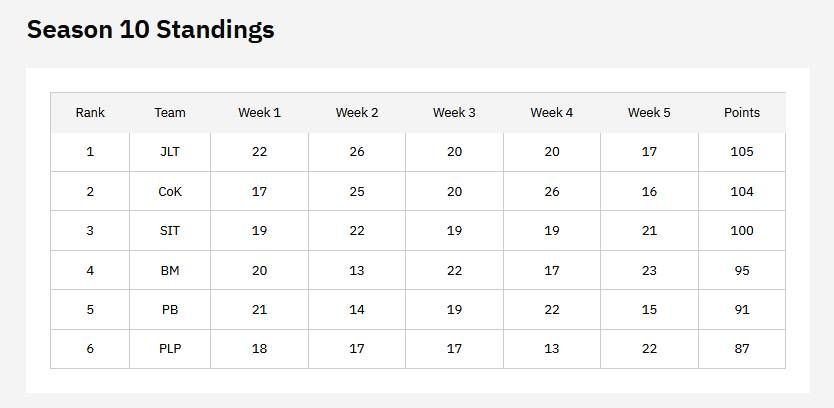This screenshot has height=408, width=834.
Task: Click the PB team cell
Action: [x=170, y=310]
